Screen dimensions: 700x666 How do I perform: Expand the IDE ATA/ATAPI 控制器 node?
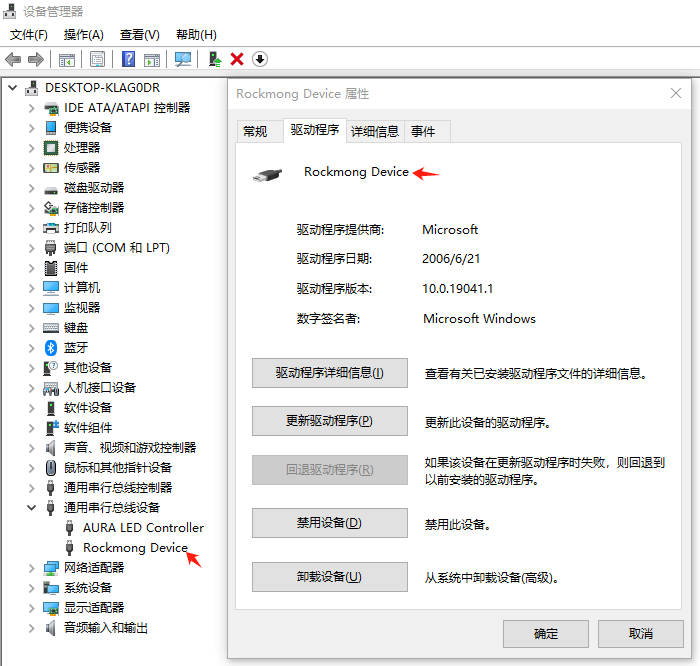click(31, 108)
